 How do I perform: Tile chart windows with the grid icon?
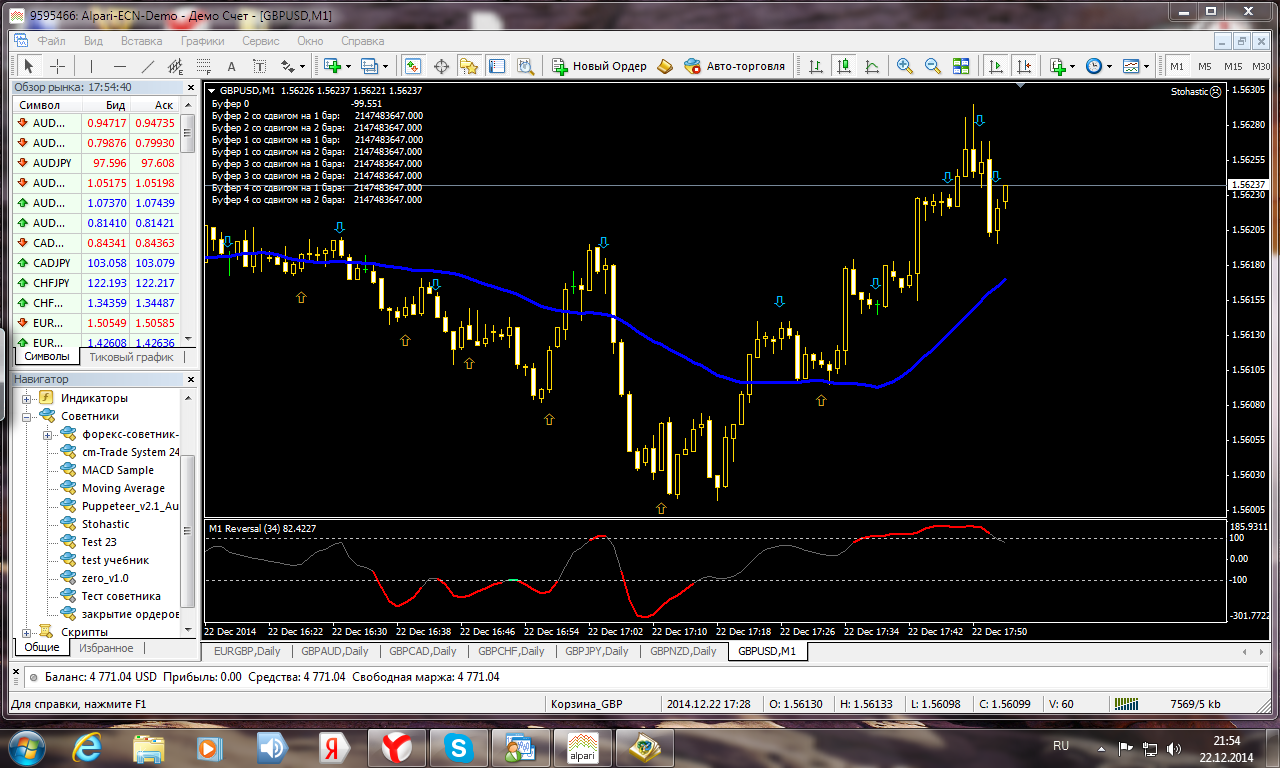tap(961, 66)
